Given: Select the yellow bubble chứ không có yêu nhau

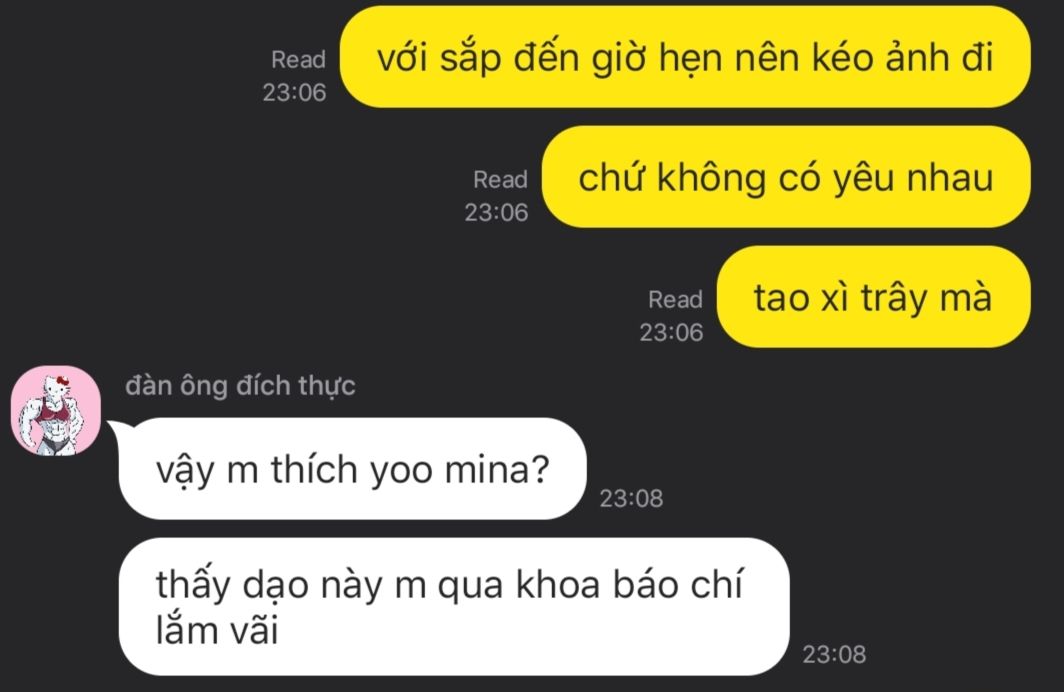Looking at the screenshot, I should coord(786,177).
